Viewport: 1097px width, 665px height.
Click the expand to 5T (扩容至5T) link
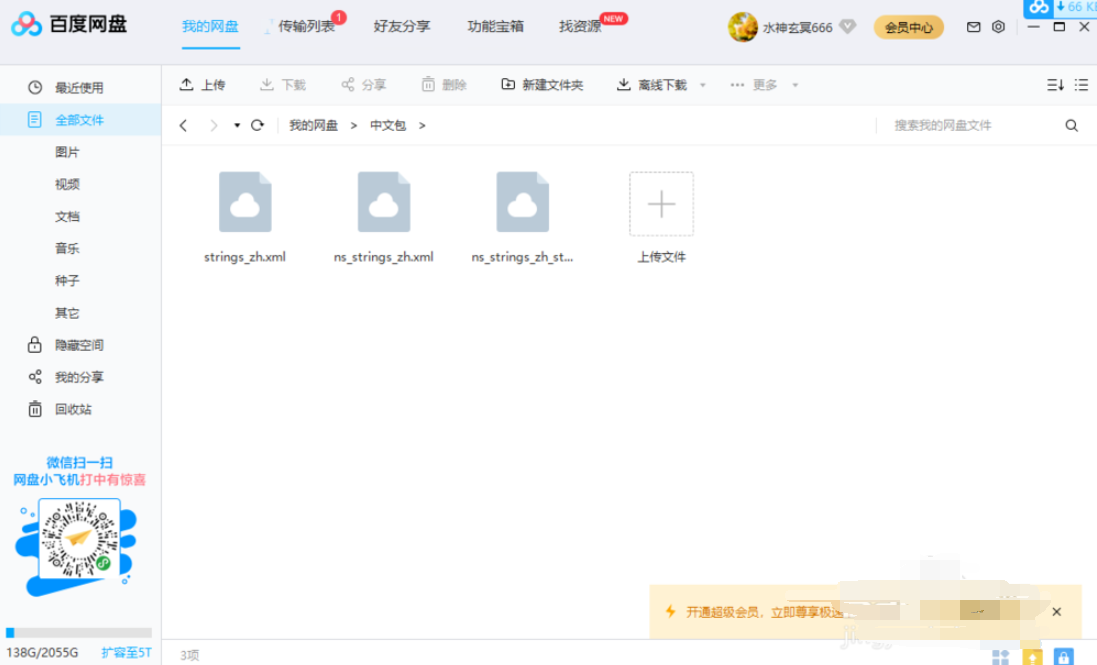coord(126,652)
